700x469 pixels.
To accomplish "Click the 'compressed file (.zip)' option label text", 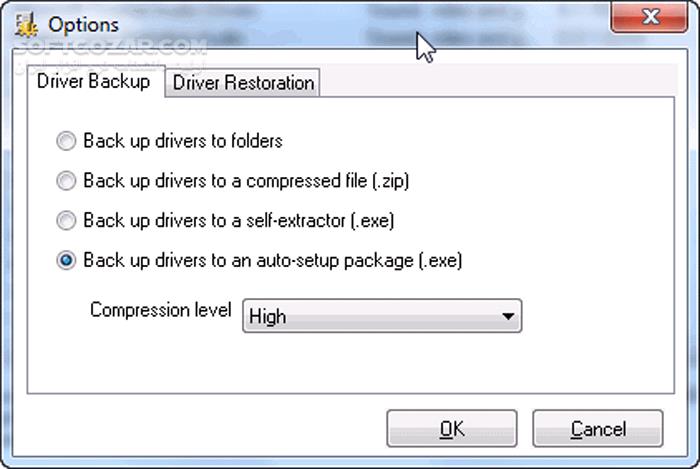I will (x=246, y=181).
